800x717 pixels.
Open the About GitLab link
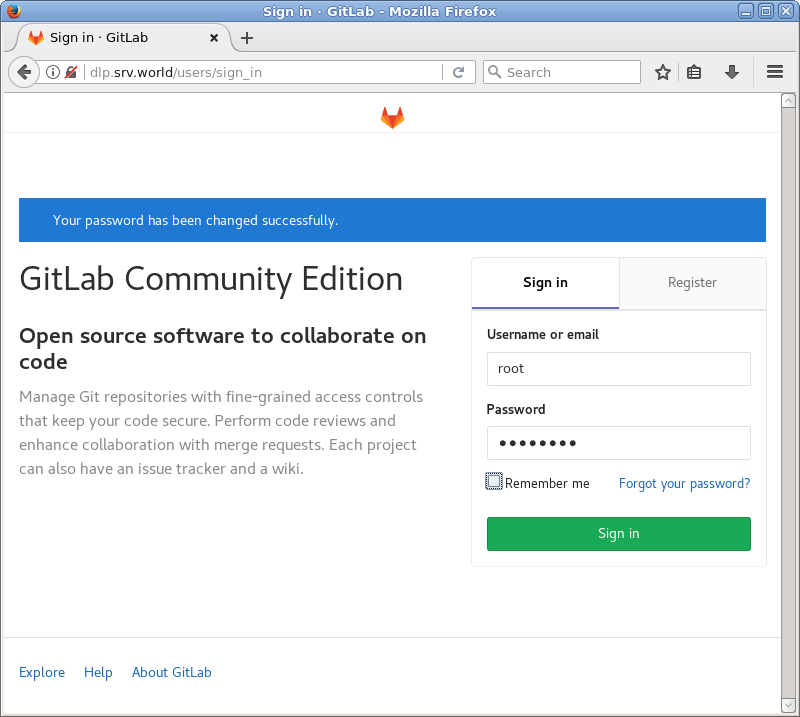pyautogui.click(x=171, y=672)
